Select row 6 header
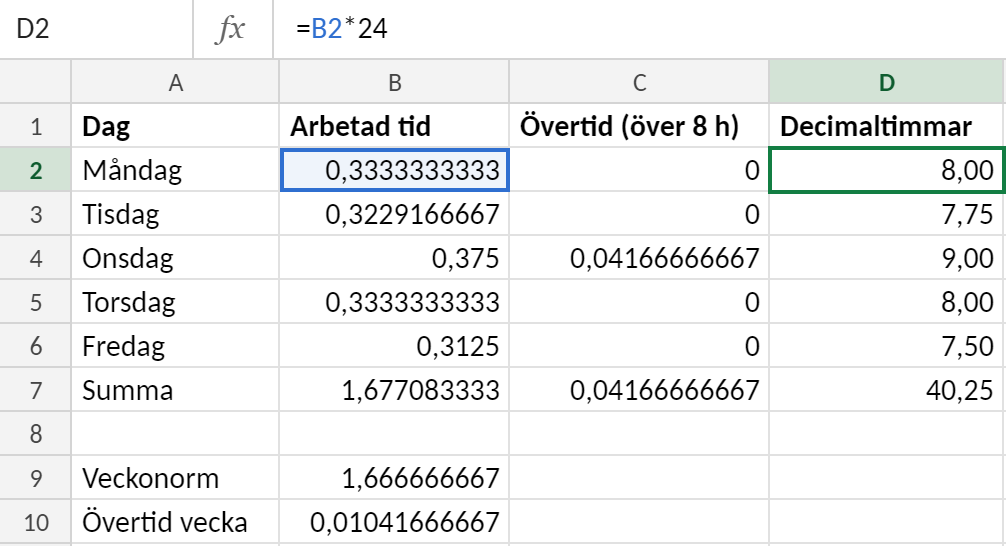Image resolution: width=1006 pixels, height=546 pixels. 35,346
